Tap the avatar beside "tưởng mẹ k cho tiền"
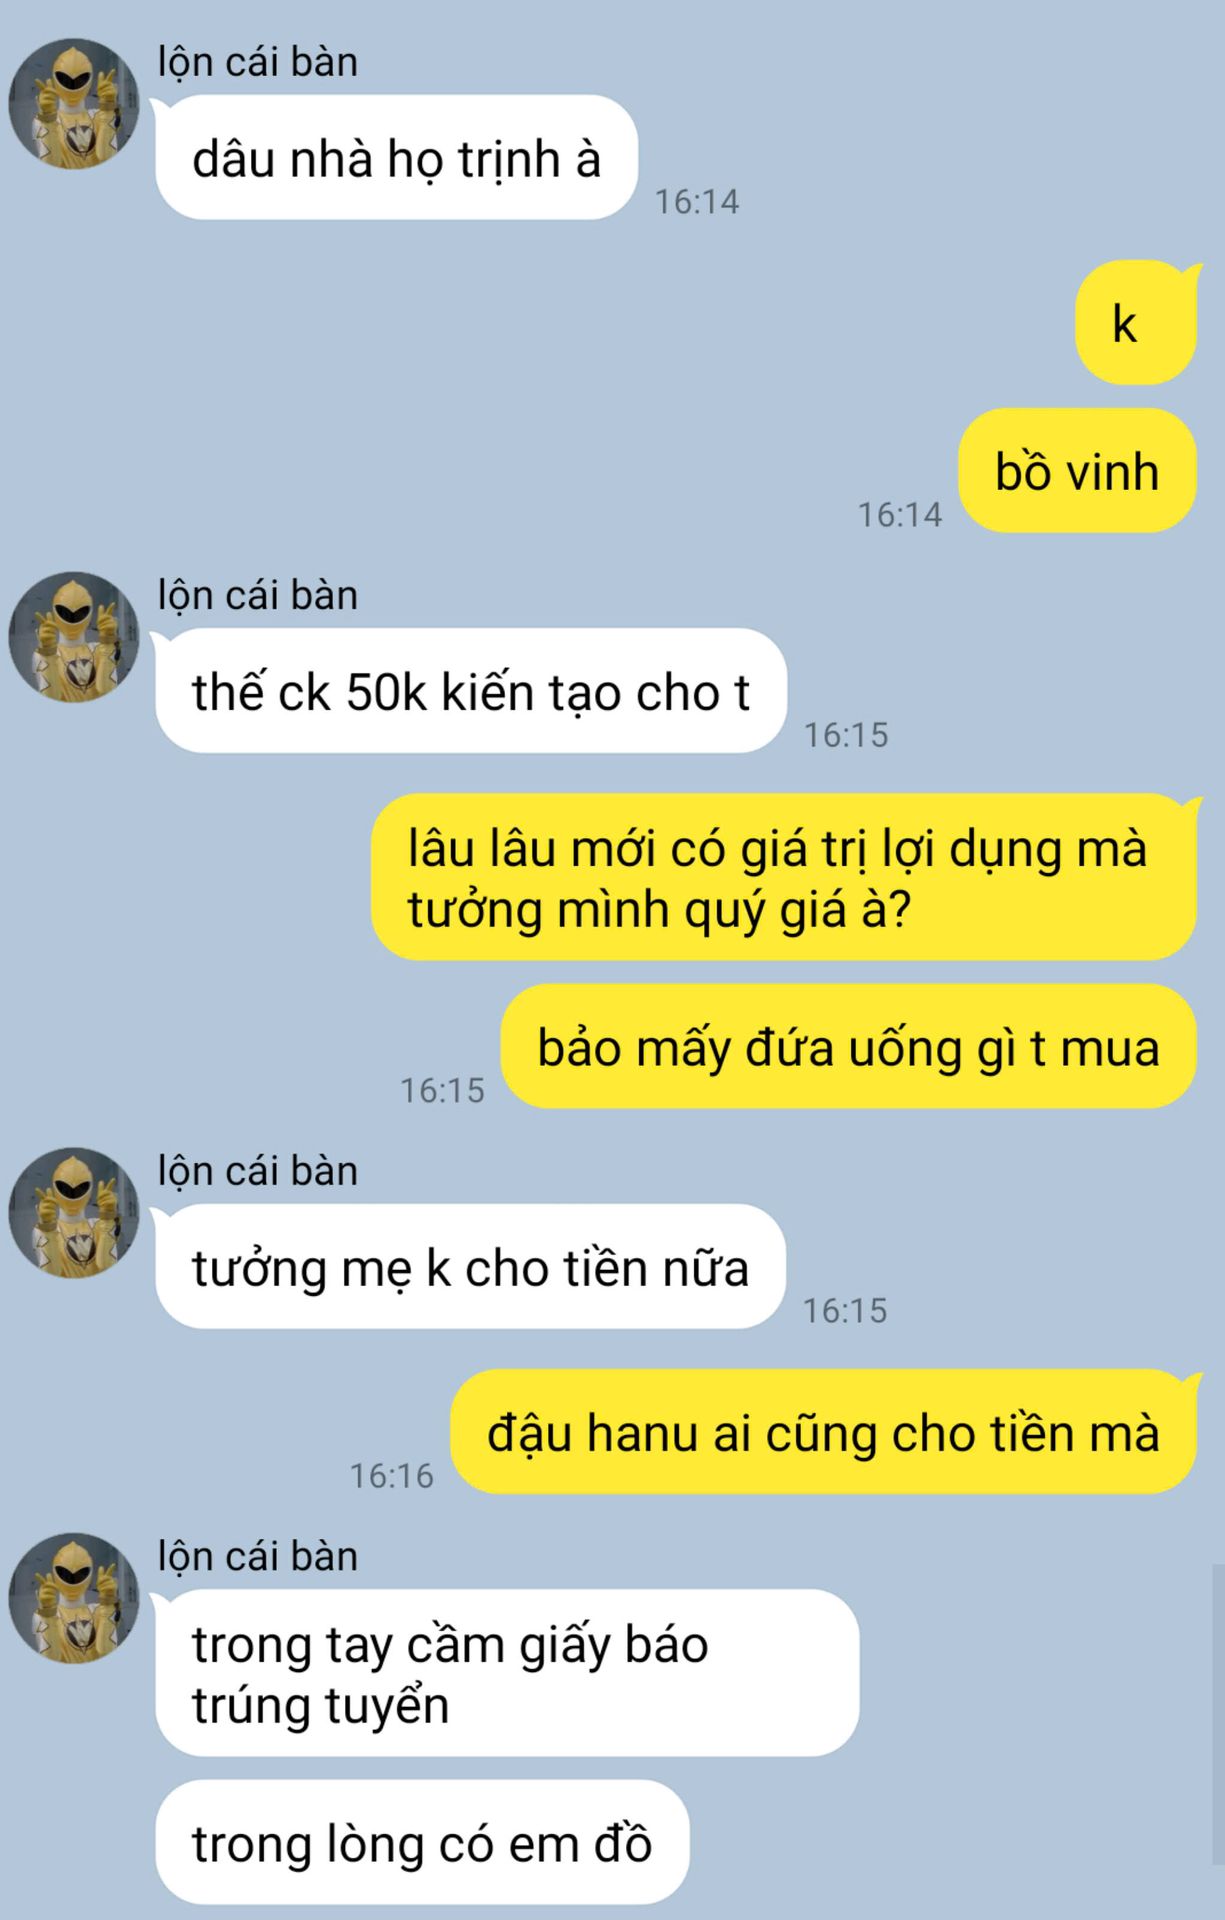 (x=74, y=1213)
